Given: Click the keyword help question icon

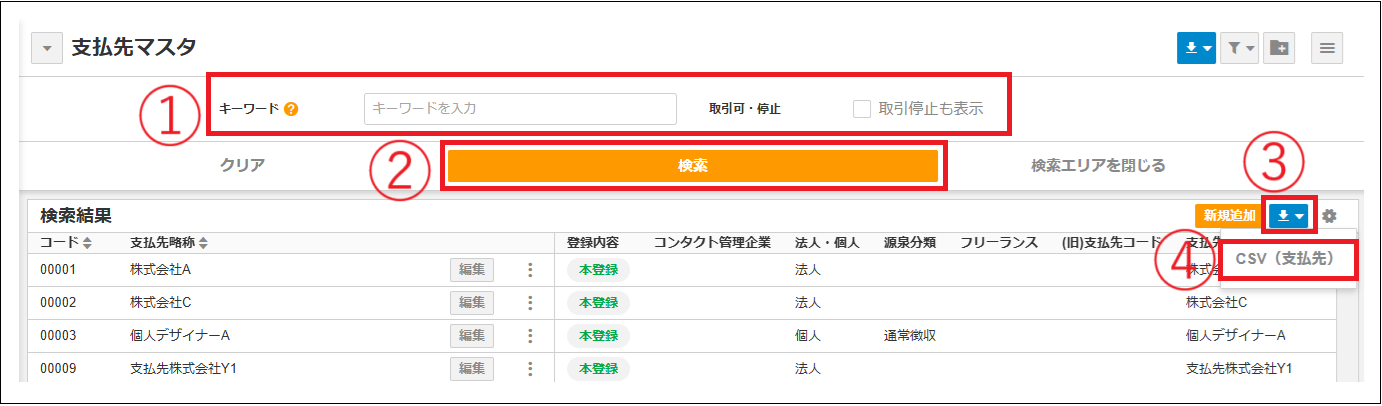Looking at the screenshot, I should [291, 108].
